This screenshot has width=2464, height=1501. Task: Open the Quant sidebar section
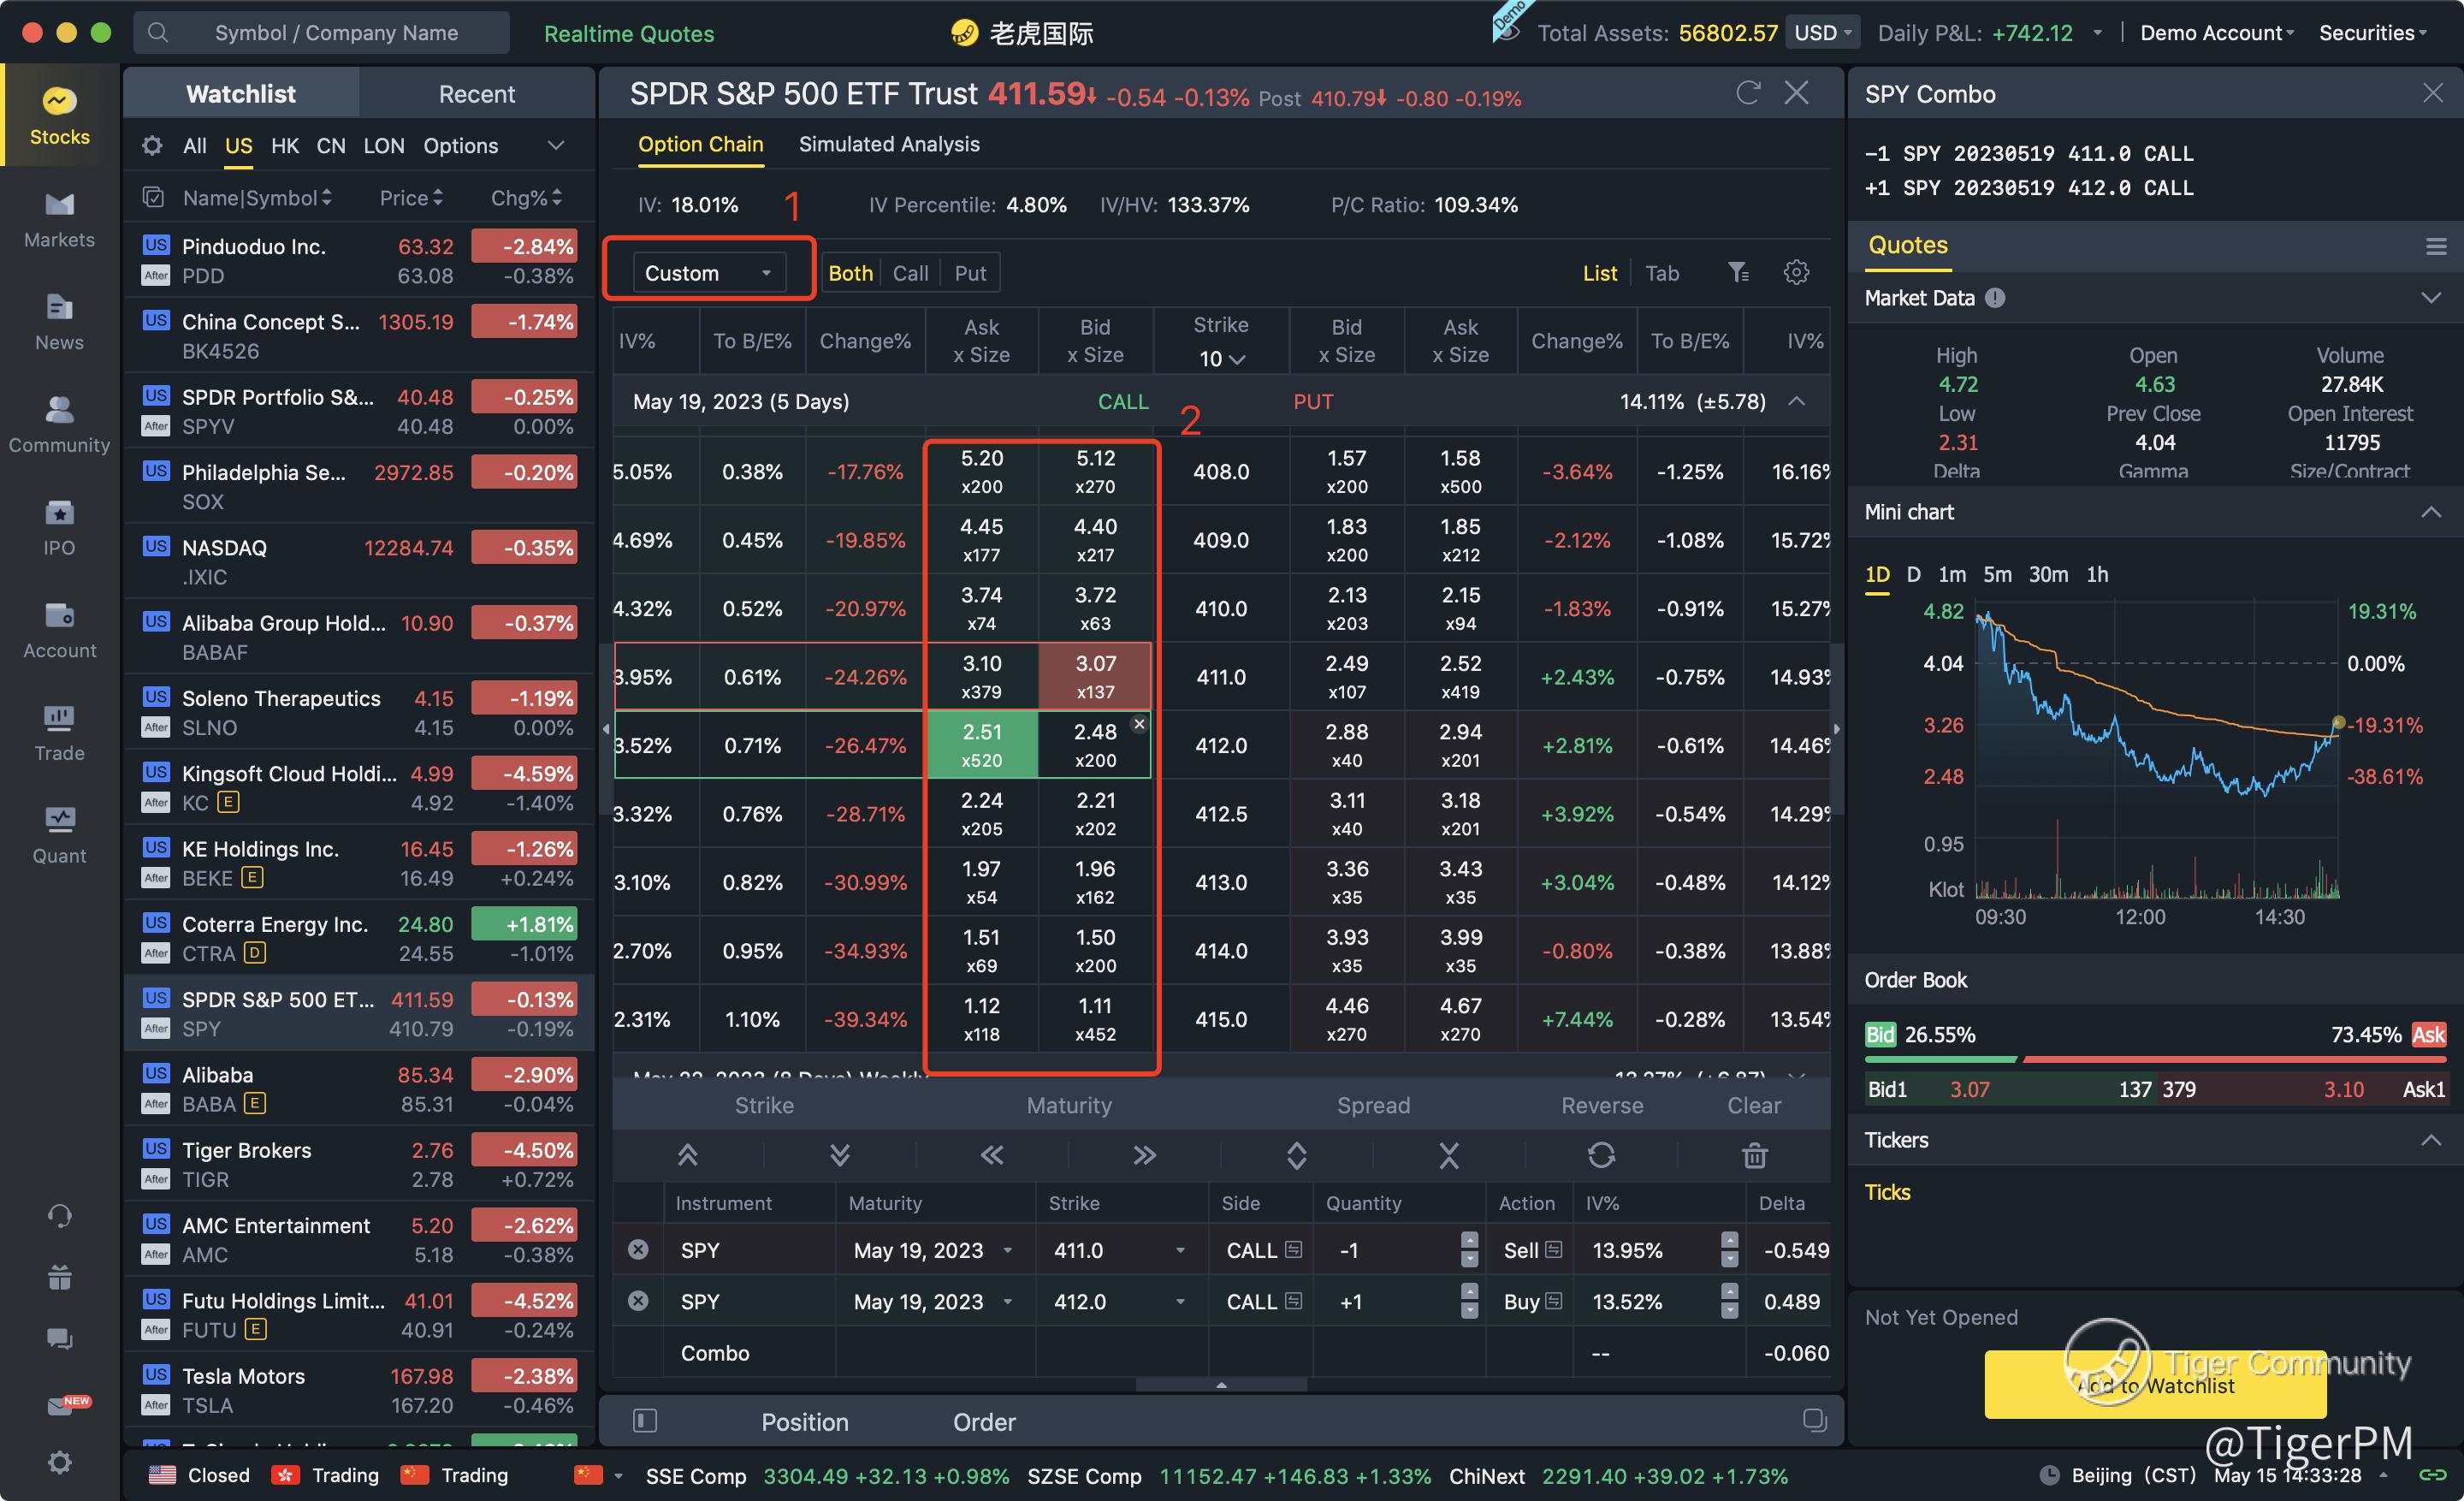coord(59,835)
